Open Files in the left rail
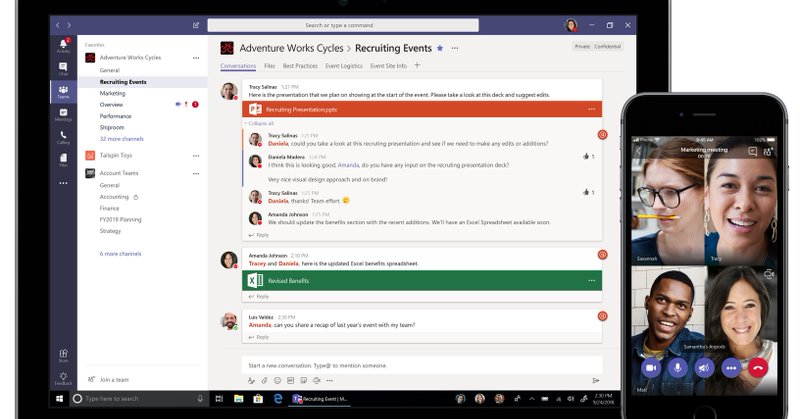This screenshot has width=800, height=419. coord(63,160)
